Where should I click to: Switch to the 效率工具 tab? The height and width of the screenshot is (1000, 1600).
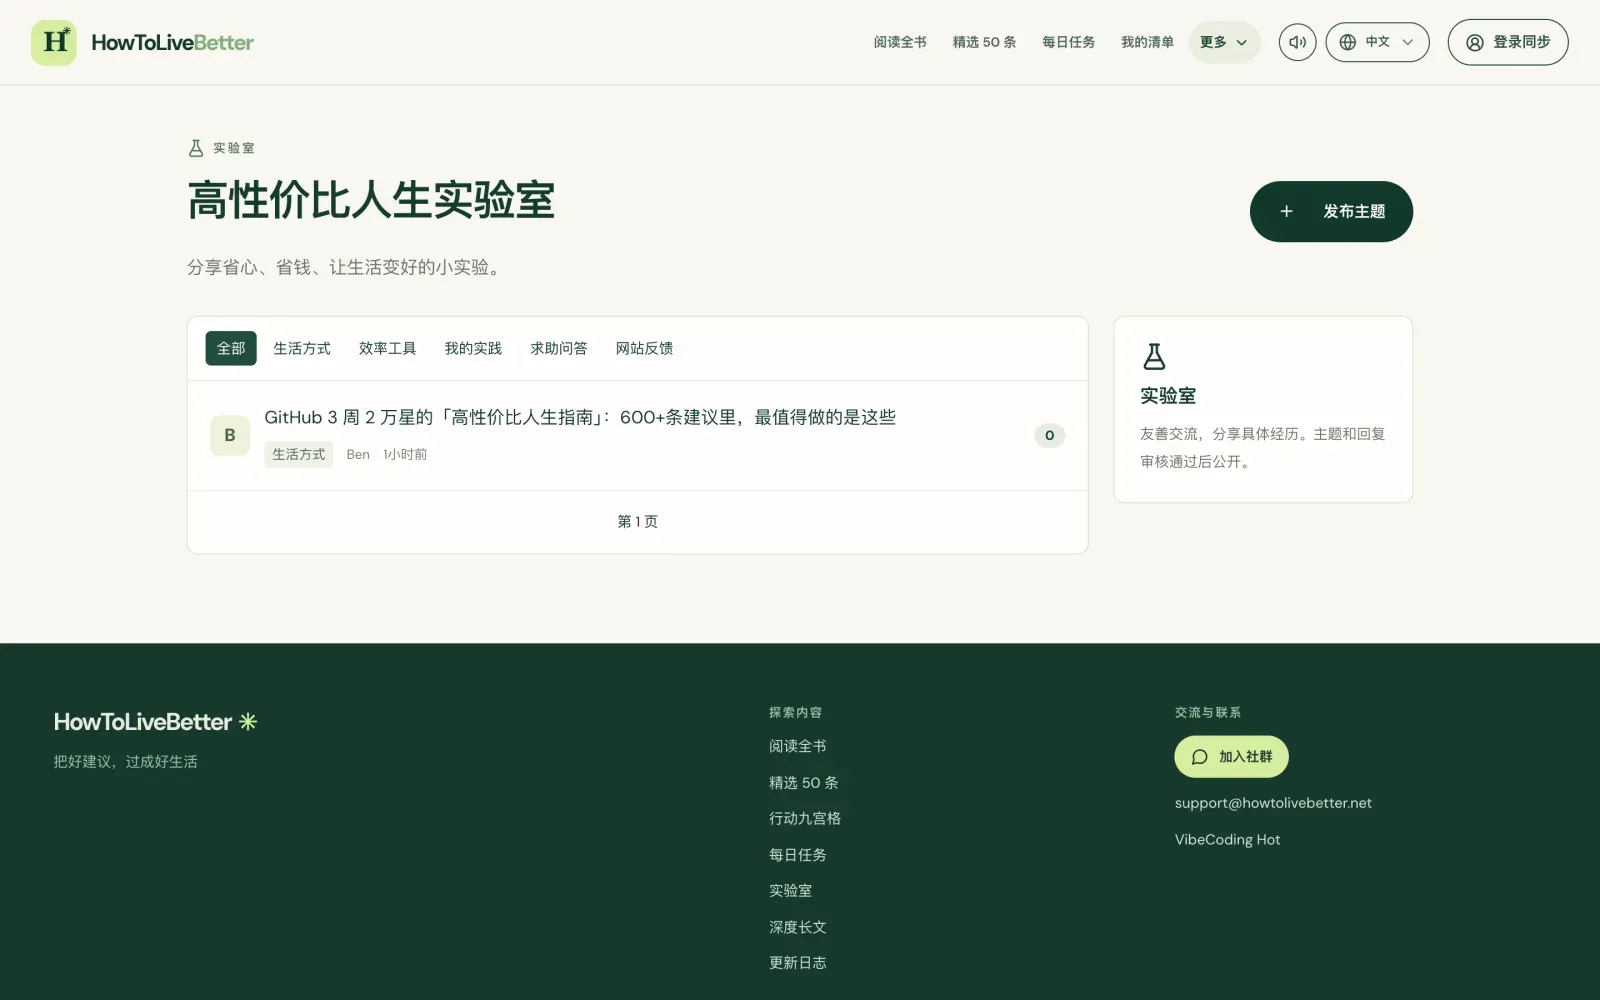click(387, 348)
